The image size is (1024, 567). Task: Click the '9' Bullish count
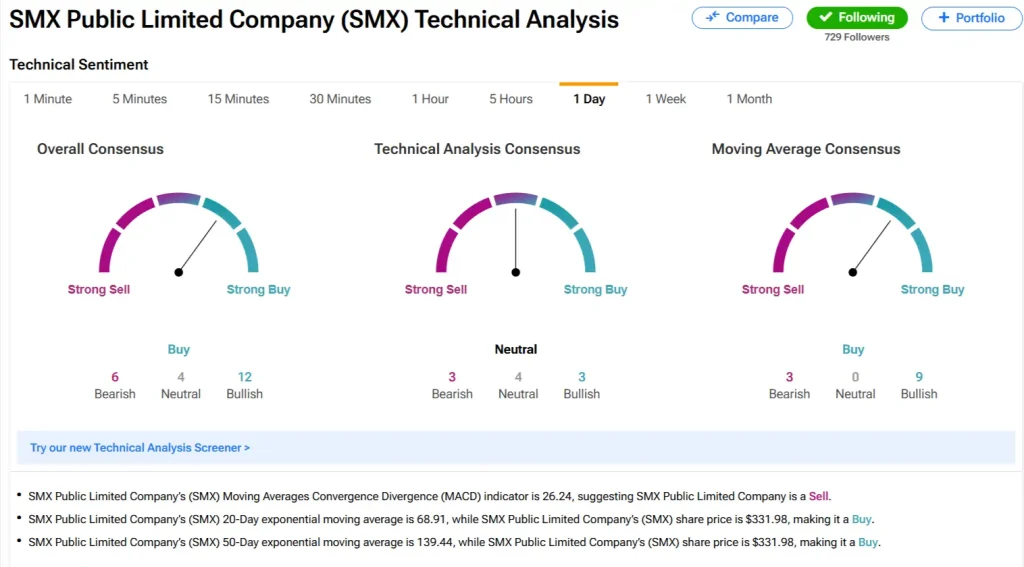pos(919,377)
